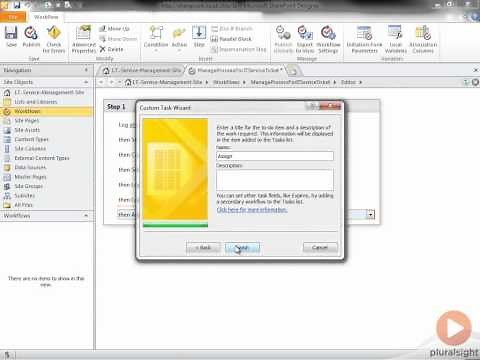Image resolution: width=480 pixels, height=360 pixels.
Task: Click the Step 1 title
Action: [116, 107]
